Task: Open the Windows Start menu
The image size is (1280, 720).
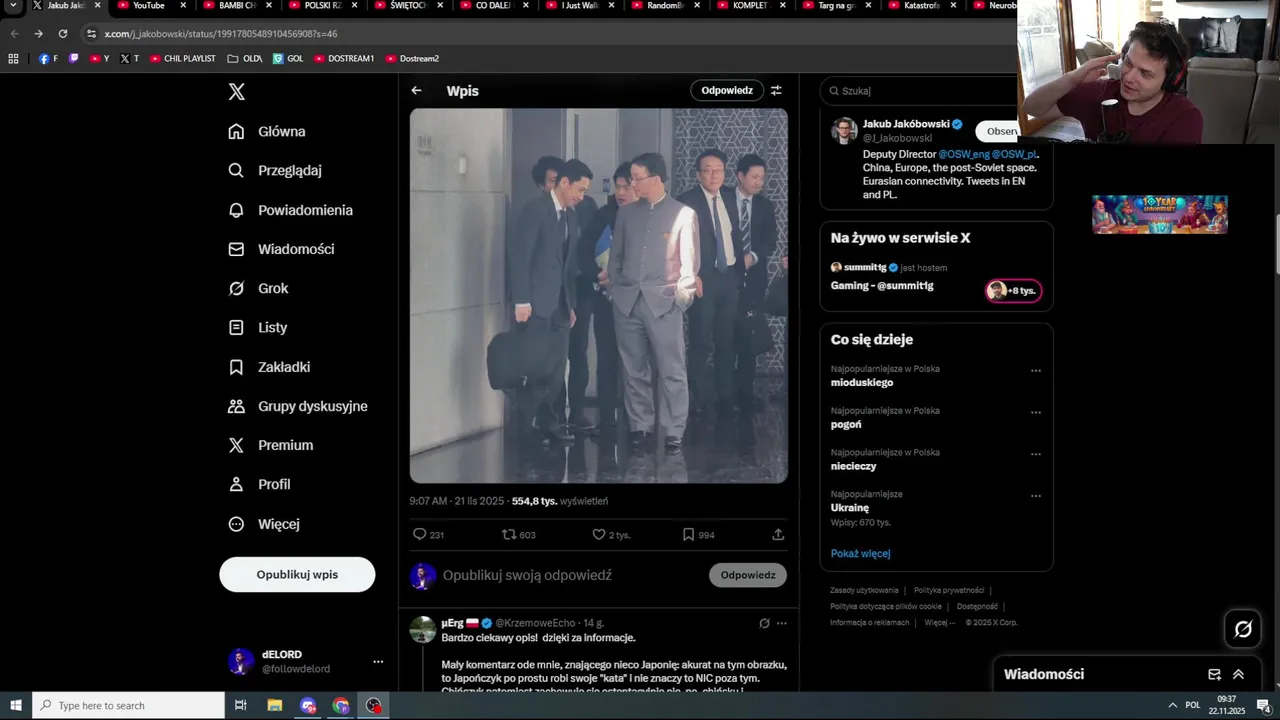Action: pyautogui.click(x=16, y=706)
